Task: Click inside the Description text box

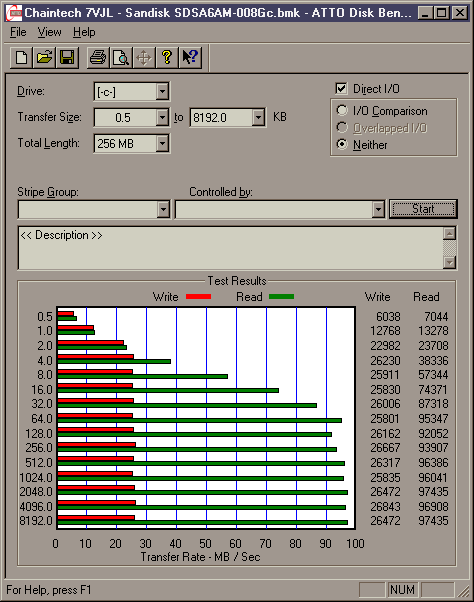Action: click(x=230, y=248)
